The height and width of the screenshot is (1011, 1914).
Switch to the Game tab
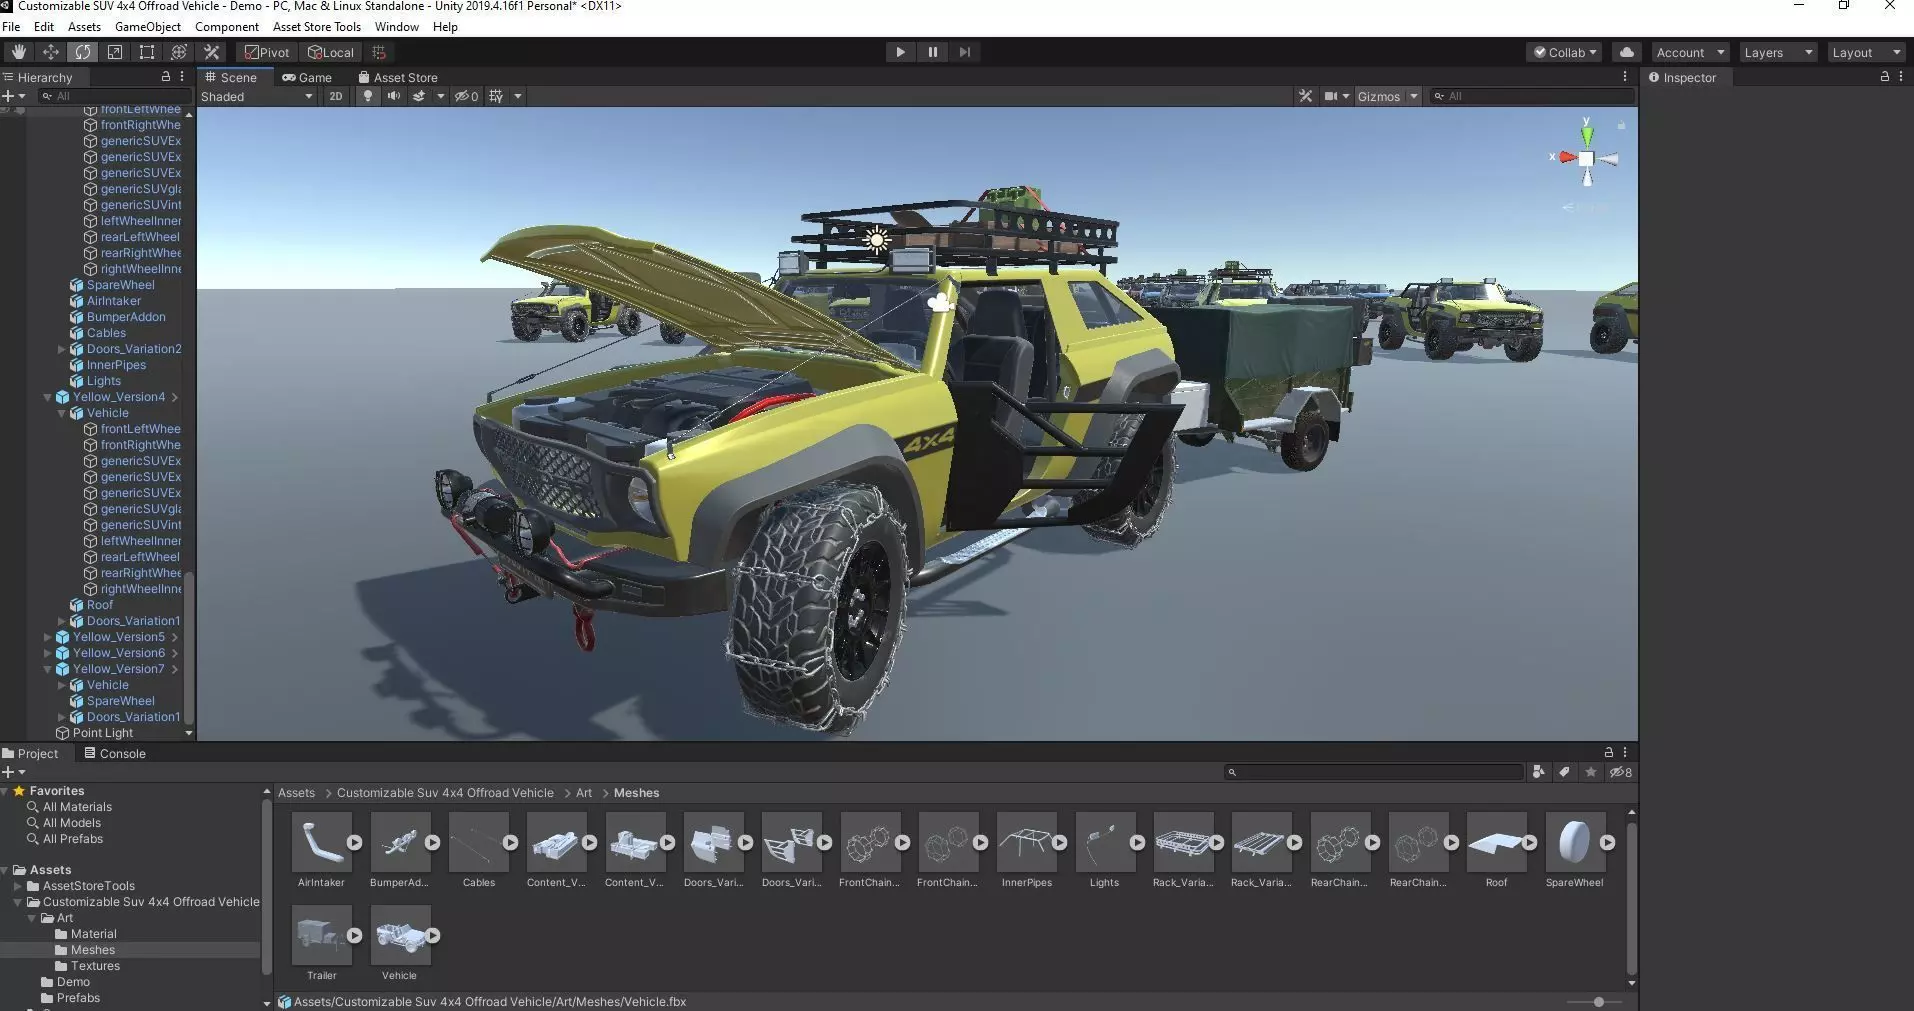tap(306, 77)
